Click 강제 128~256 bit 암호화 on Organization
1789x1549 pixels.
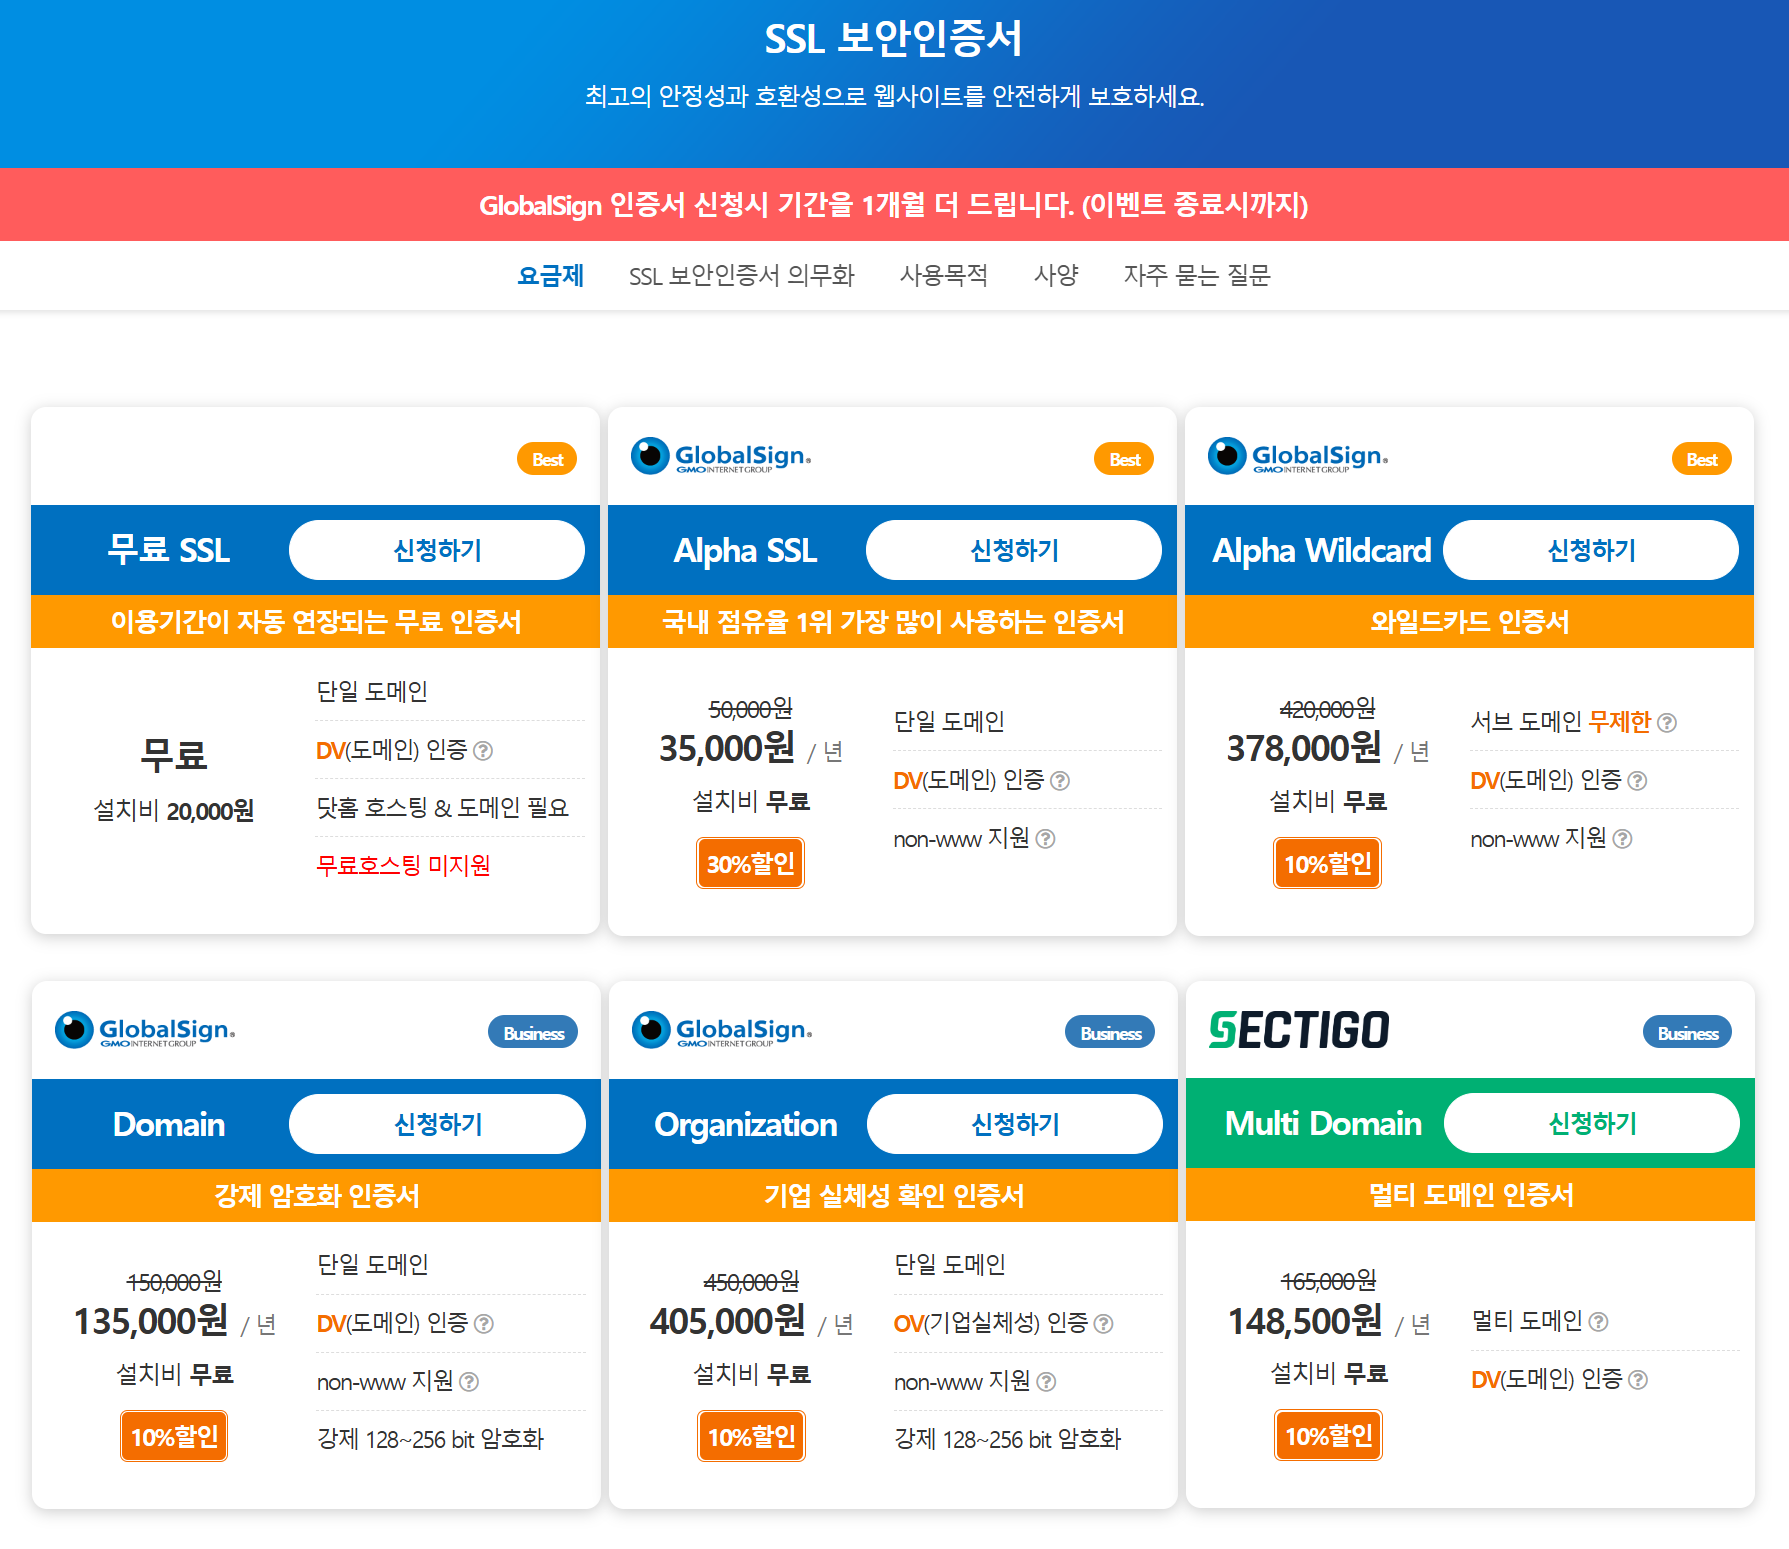1008,1439
